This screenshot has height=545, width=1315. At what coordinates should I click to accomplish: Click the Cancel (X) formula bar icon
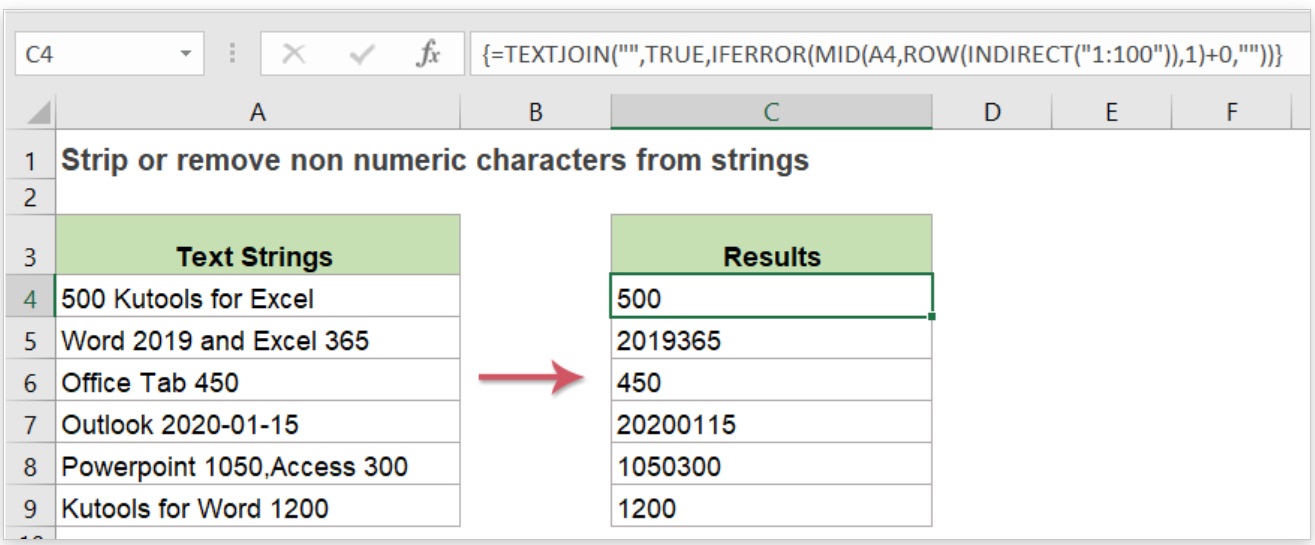click(294, 55)
